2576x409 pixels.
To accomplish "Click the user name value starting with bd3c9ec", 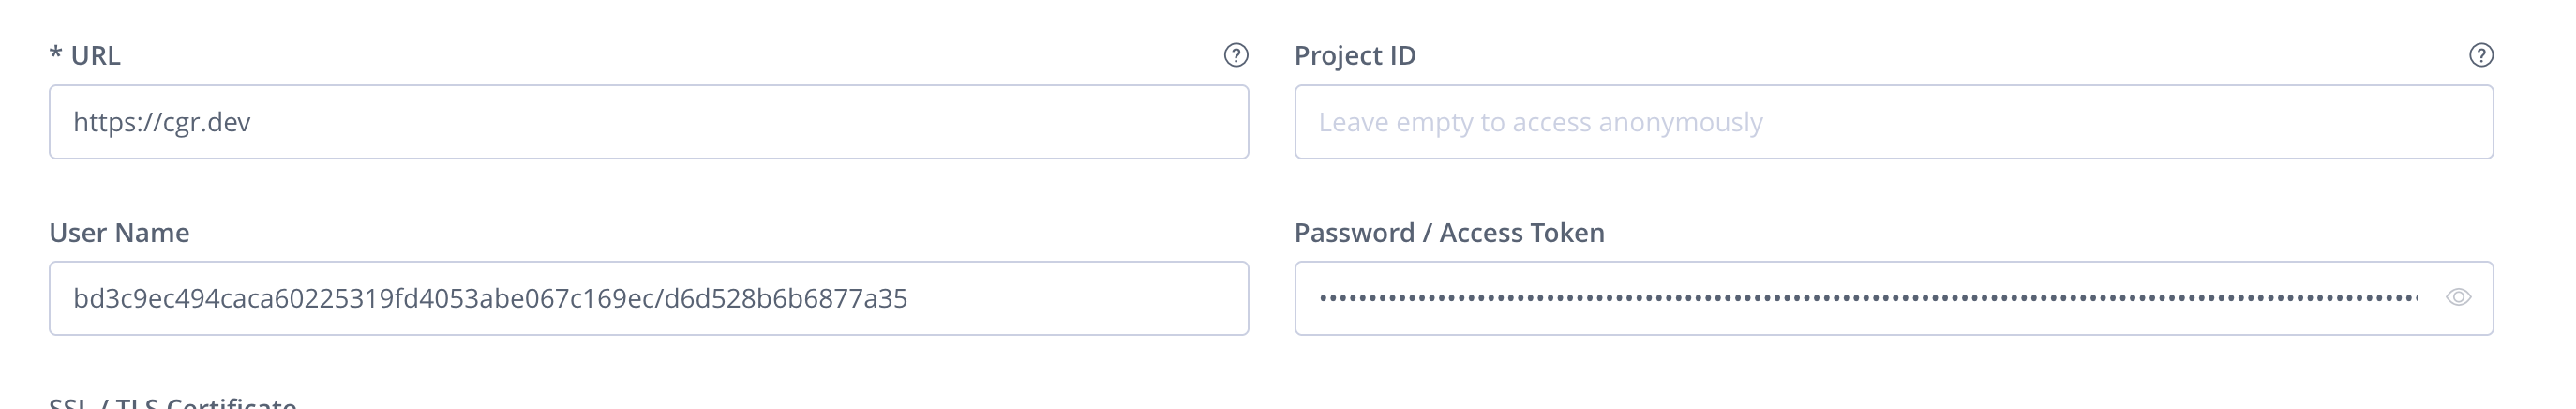I will coord(490,298).
